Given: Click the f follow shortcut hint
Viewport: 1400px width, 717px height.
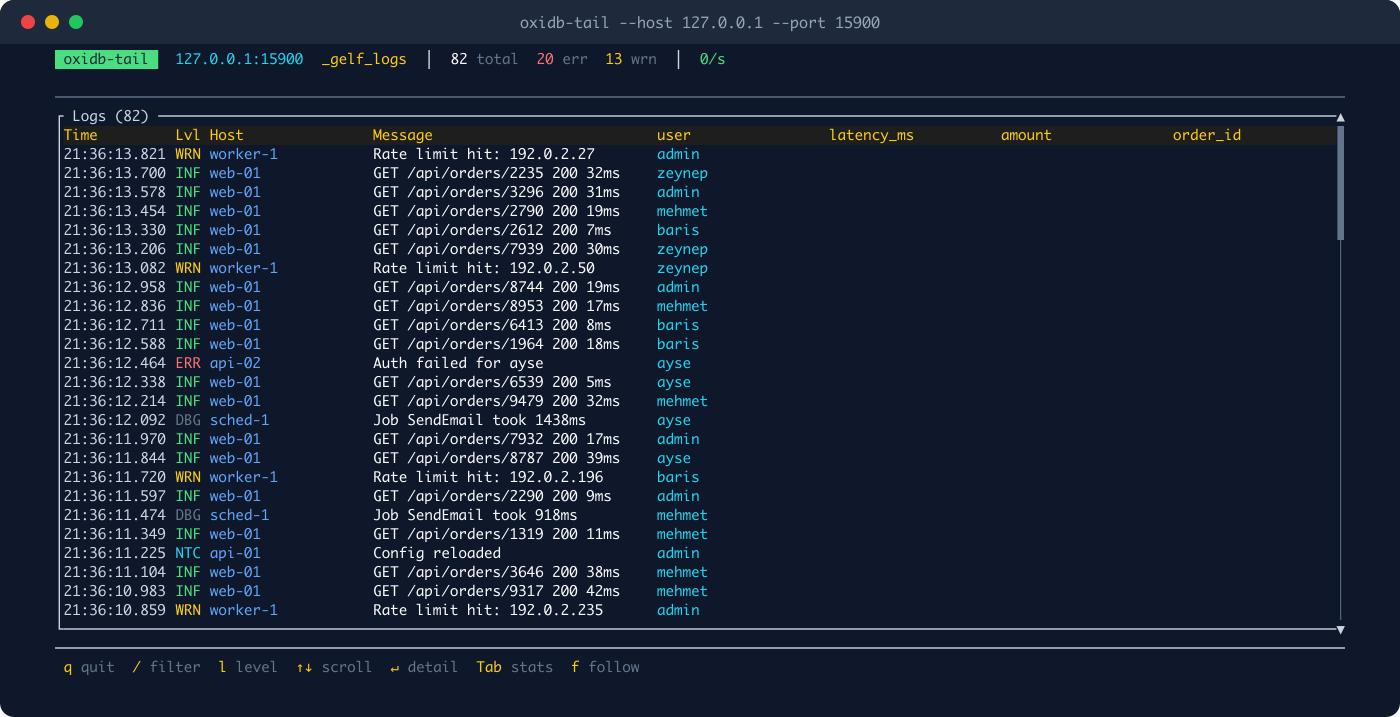Looking at the screenshot, I should tap(605, 667).
